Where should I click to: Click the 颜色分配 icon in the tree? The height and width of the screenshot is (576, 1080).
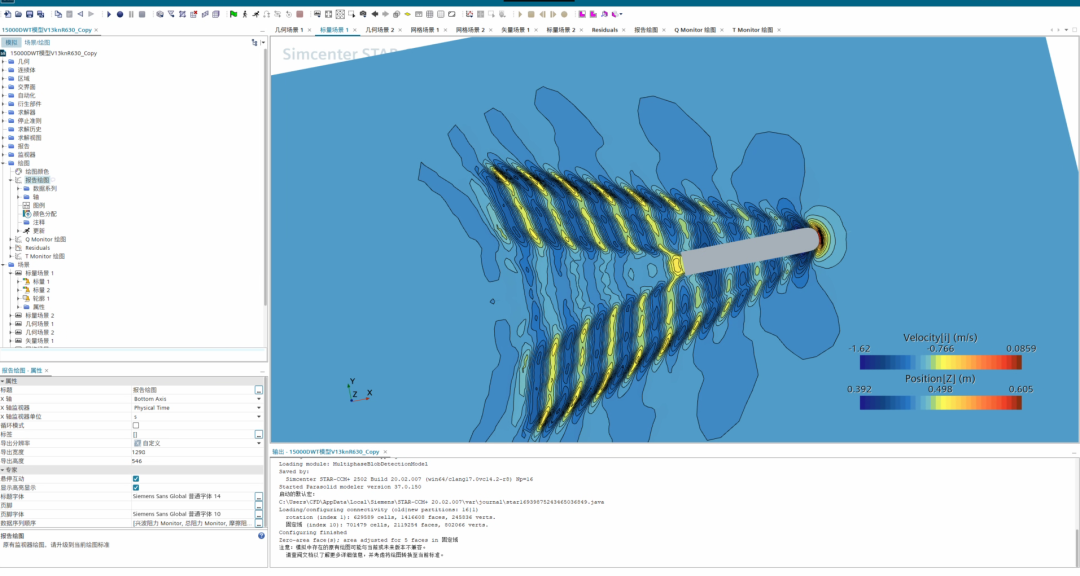27,214
